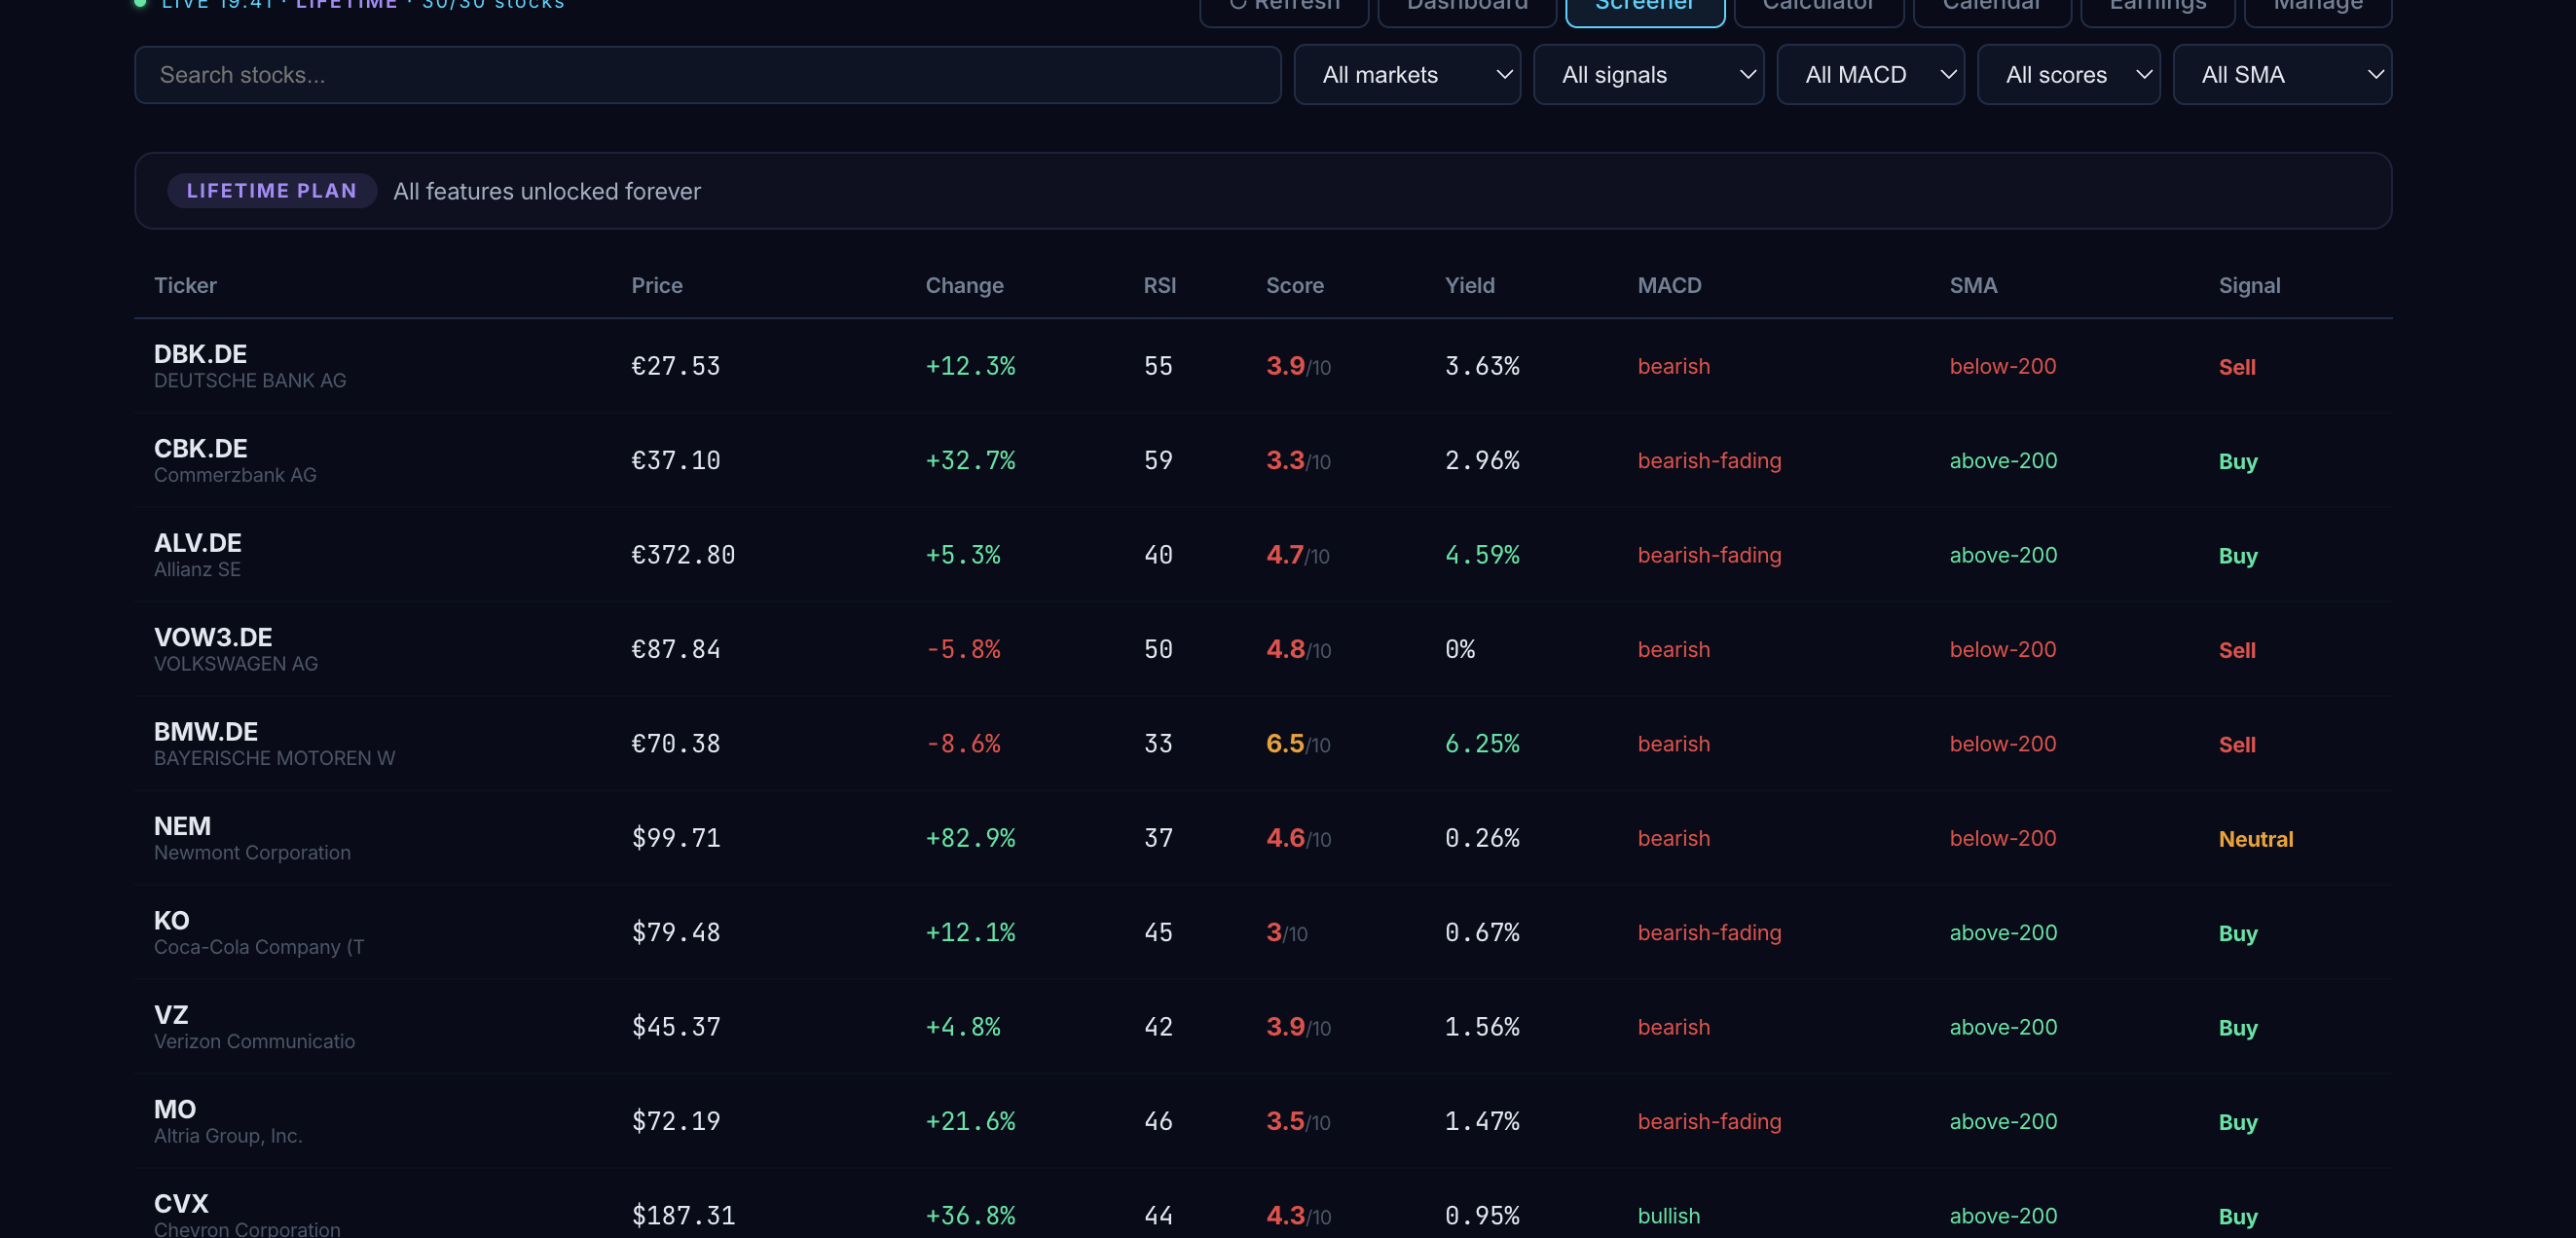Sort by the Signal column header

click(x=2249, y=285)
